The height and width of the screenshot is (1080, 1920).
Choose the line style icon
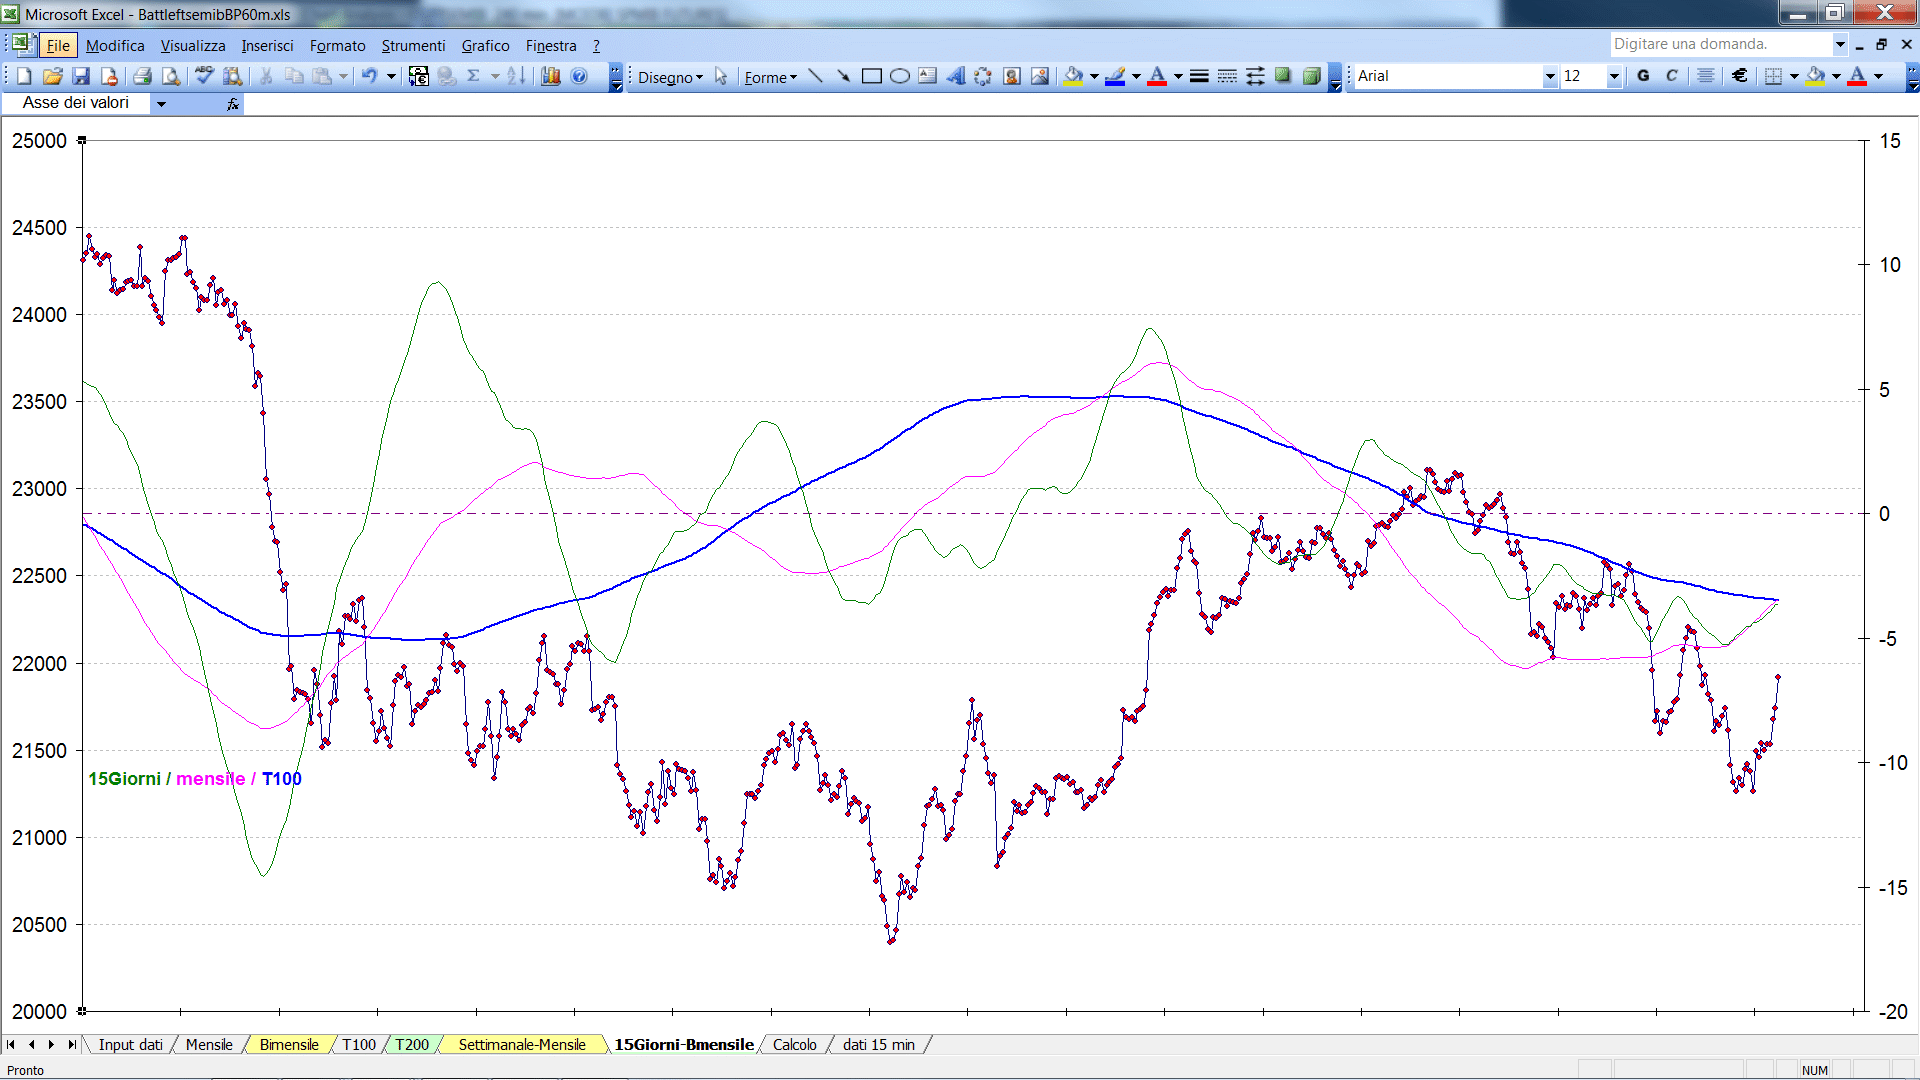click(x=1199, y=76)
